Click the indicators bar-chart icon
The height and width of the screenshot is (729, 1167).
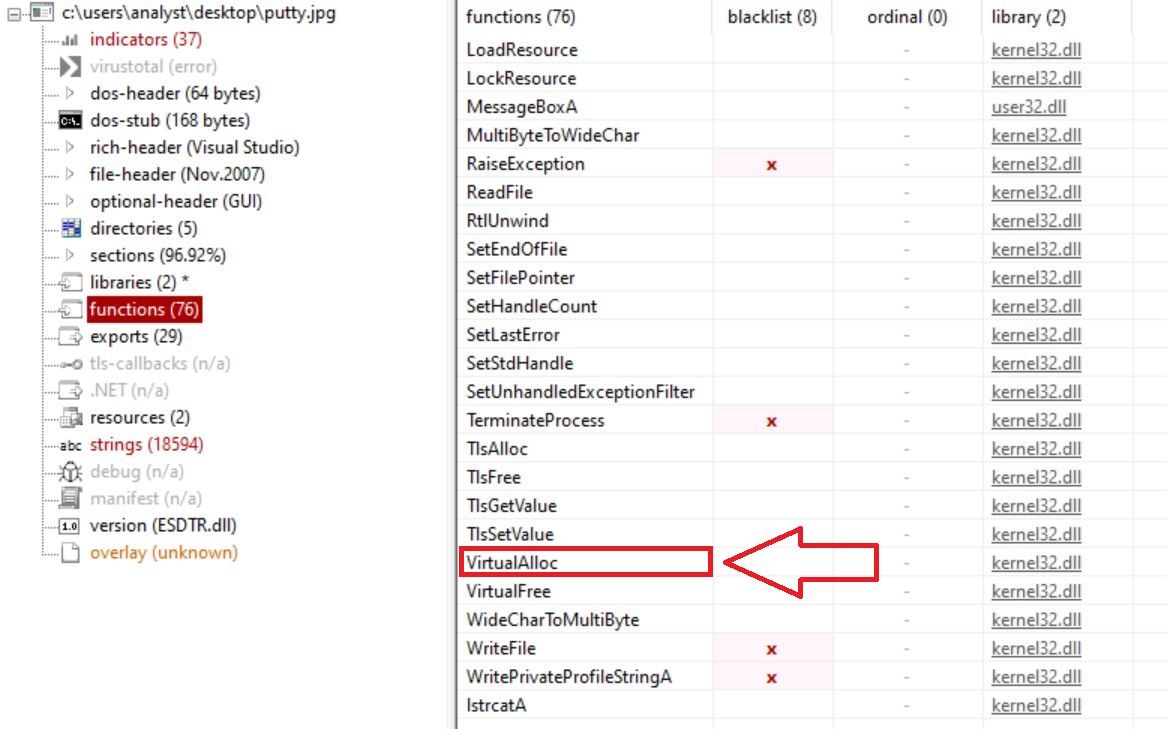[x=70, y=40]
